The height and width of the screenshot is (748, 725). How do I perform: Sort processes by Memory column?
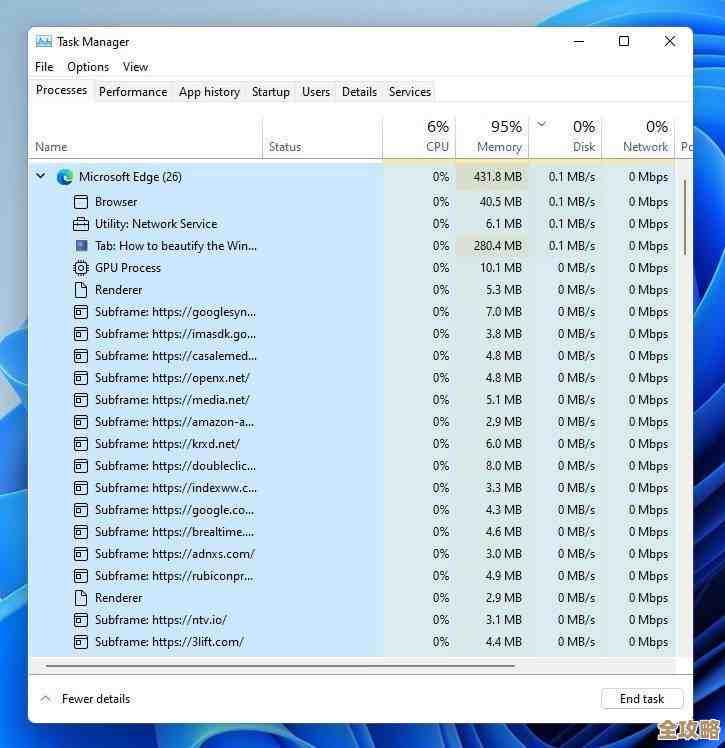point(492,137)
